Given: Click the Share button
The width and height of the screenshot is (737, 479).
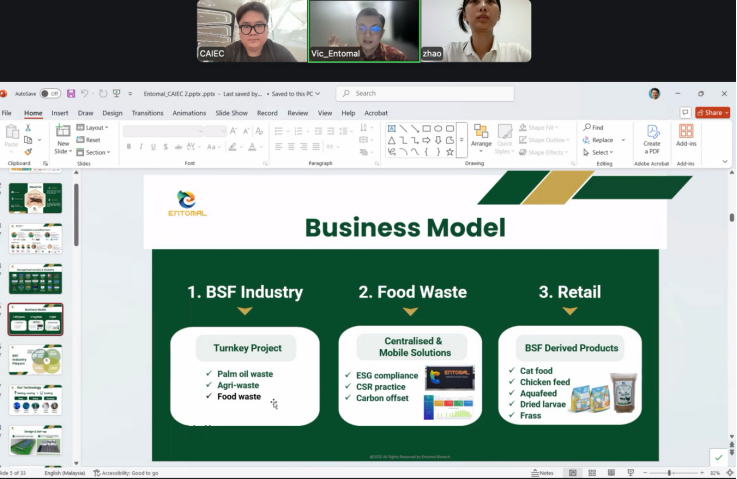Looking at the screenshot, I should [712, 113].
